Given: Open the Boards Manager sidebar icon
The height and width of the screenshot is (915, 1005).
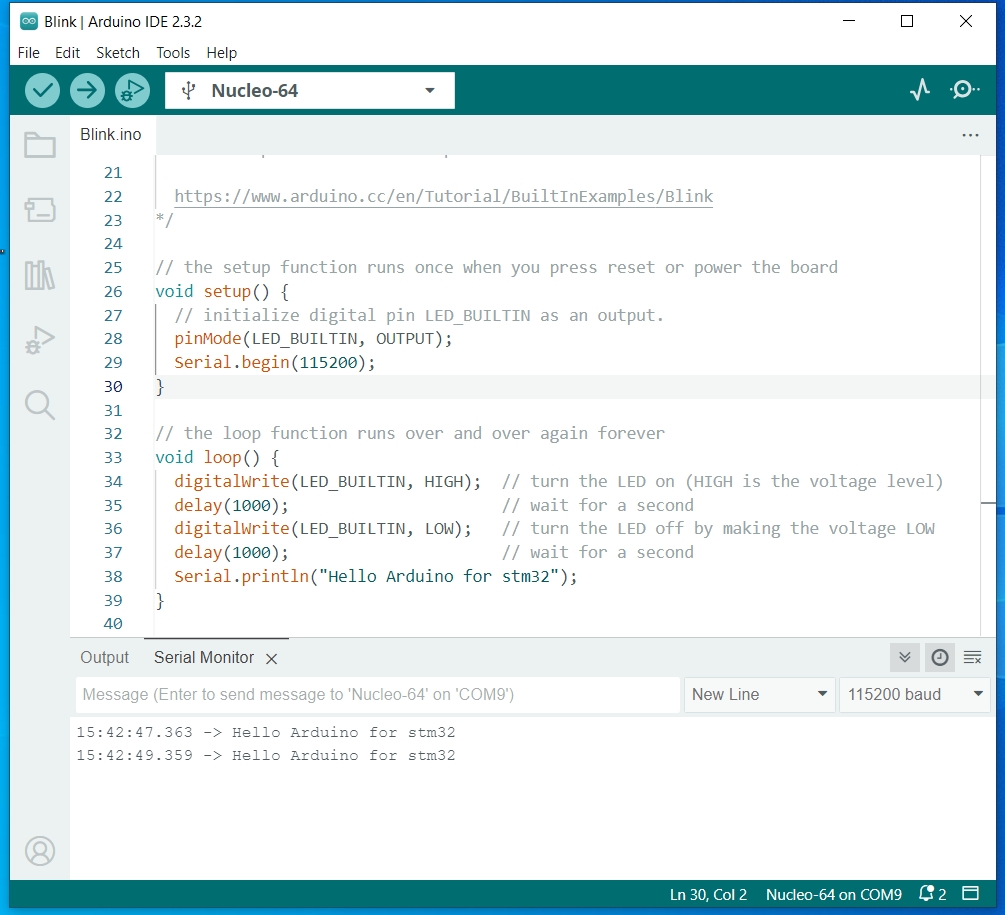Looking at the screenshot, I should click(40, 210).
